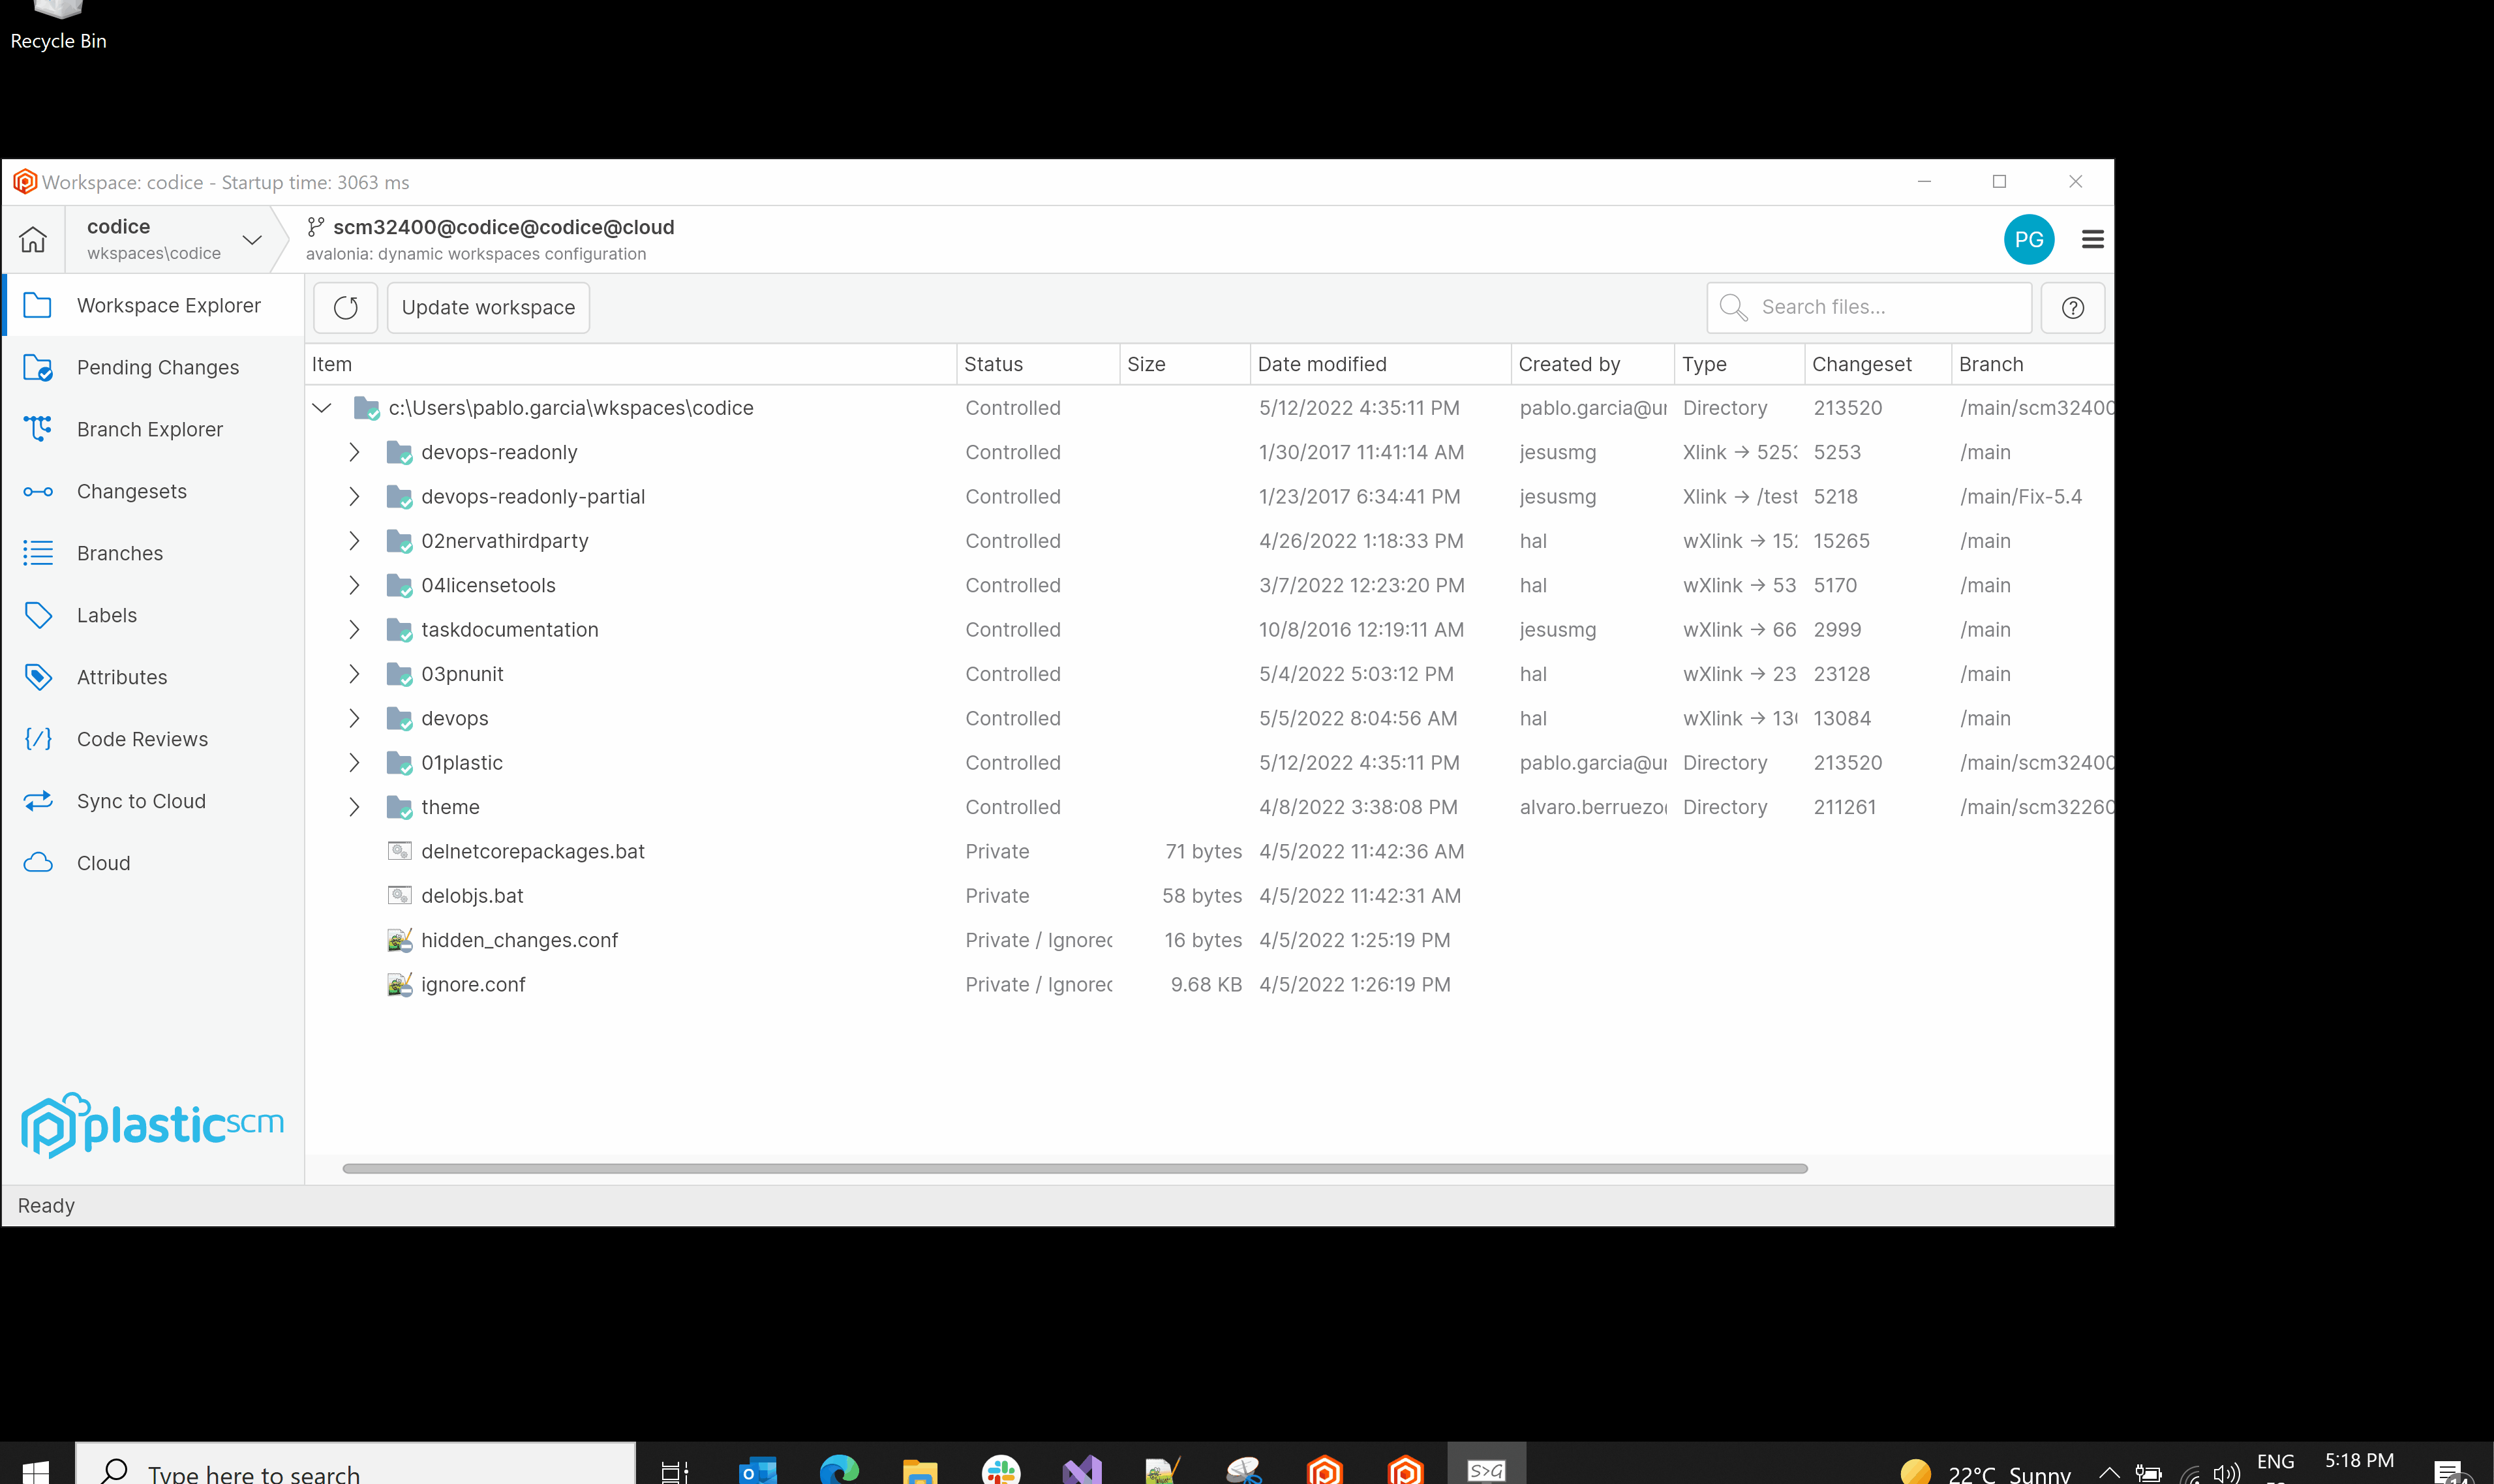Click the Search files input field
This screenshot has height=1484, width=2494.
1880,307
